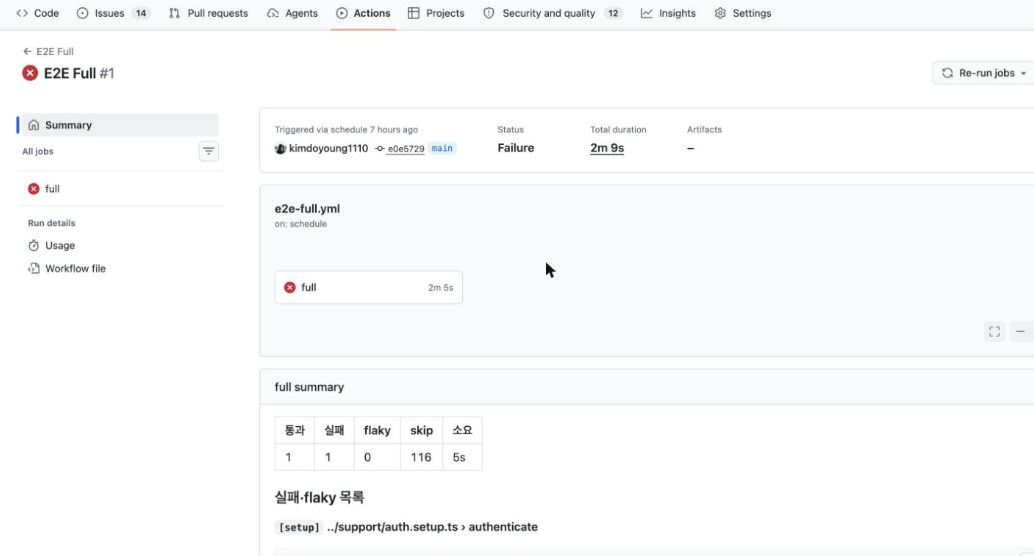This screenshot has height=556, width=1034.
Task: Click the Failure status text
Action: 516,148
